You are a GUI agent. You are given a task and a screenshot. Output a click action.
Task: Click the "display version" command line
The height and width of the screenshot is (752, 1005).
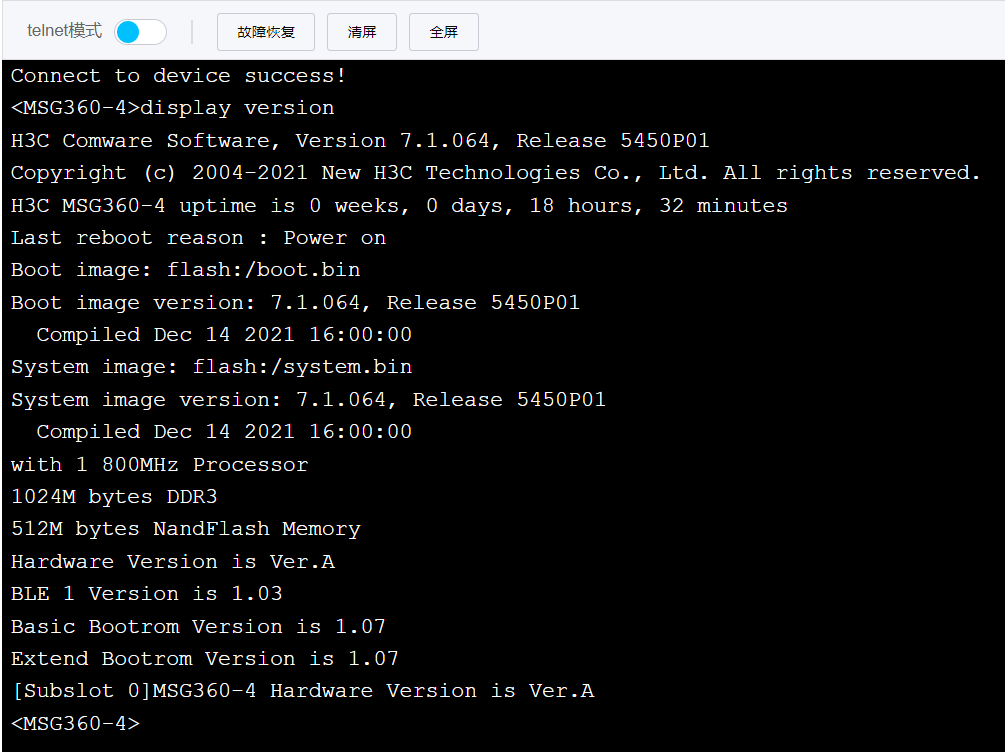pos(173,108)
